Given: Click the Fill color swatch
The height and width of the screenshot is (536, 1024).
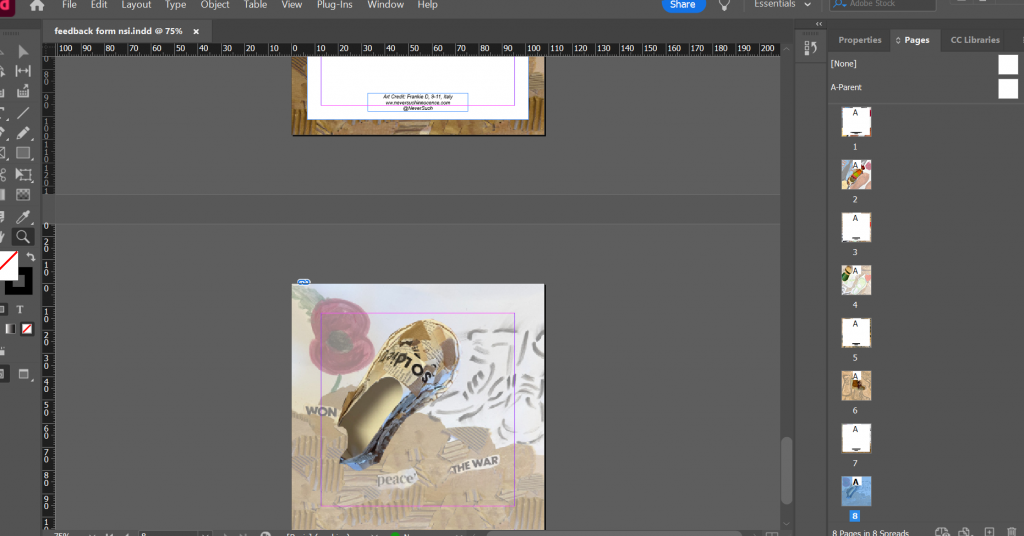Looking at the screenshot, I should tap(8, 264).
